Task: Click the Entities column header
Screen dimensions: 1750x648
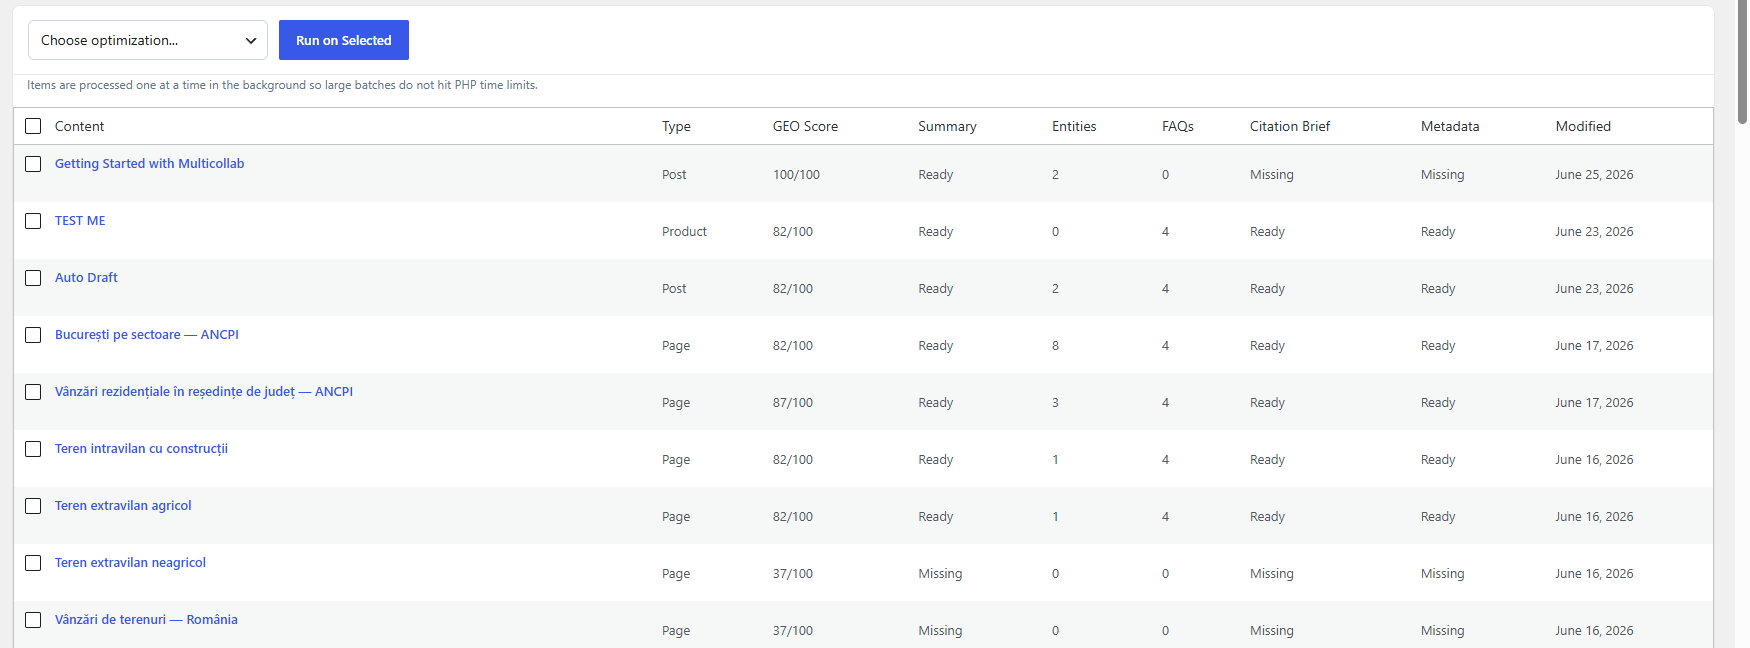Action: pyautogui.click(x=1074, y=126)
